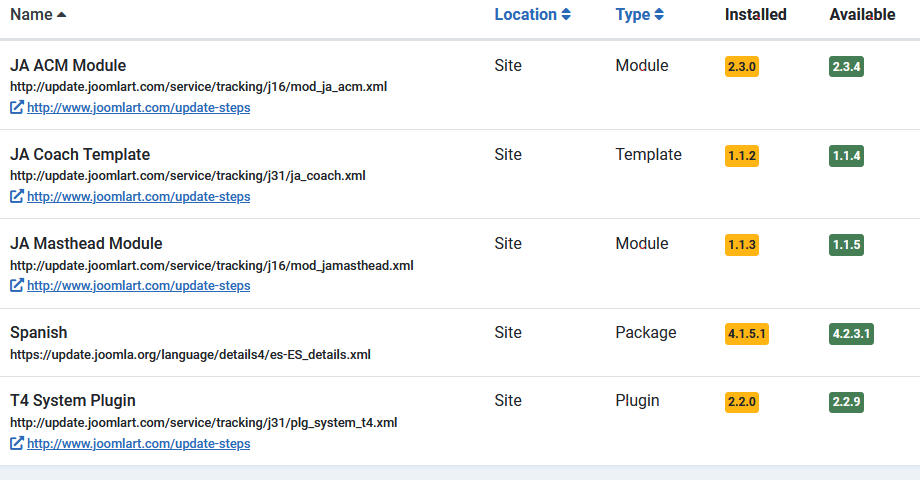Sort the table by Name header
The image size is (920, 480).
click(x=31, y=15)
